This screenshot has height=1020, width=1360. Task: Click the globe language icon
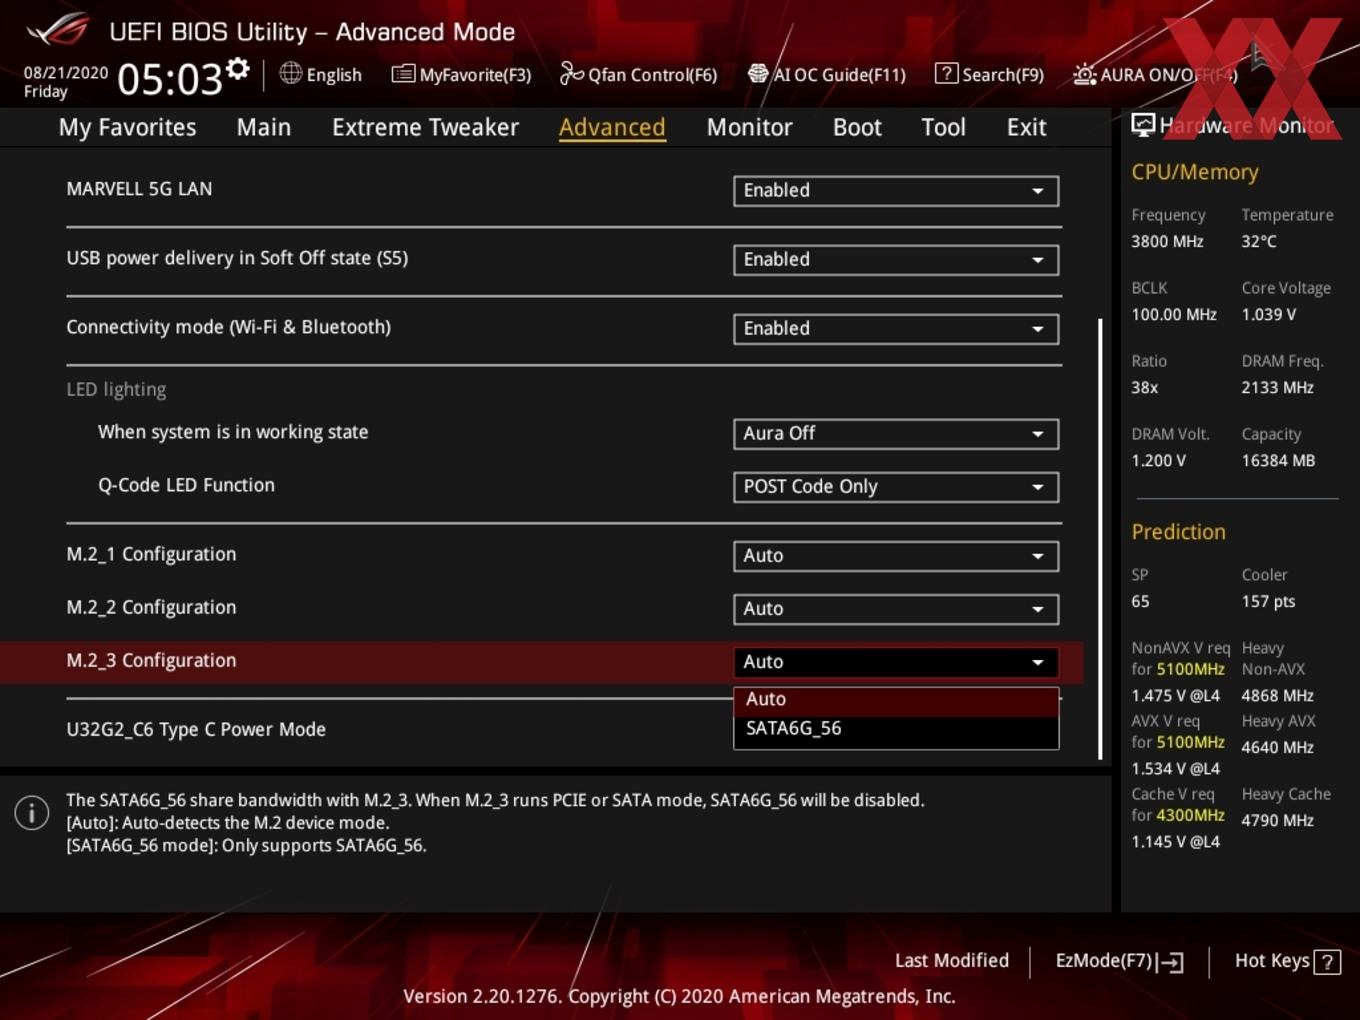point(290,73)
